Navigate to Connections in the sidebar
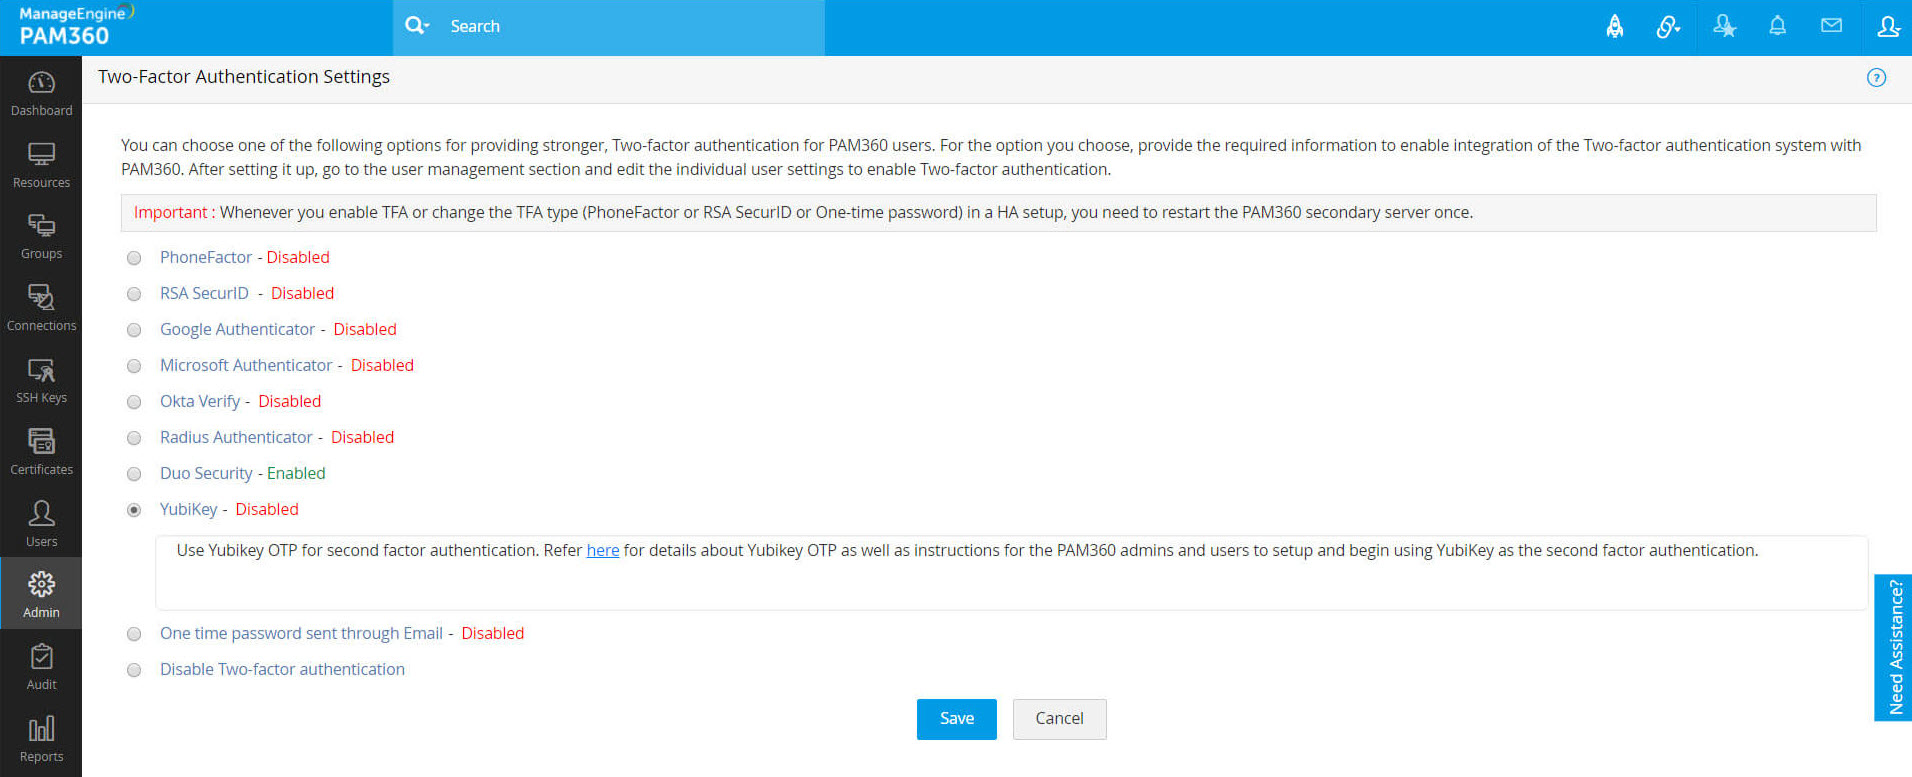The image size is (1912, 777). click(41, 309)
